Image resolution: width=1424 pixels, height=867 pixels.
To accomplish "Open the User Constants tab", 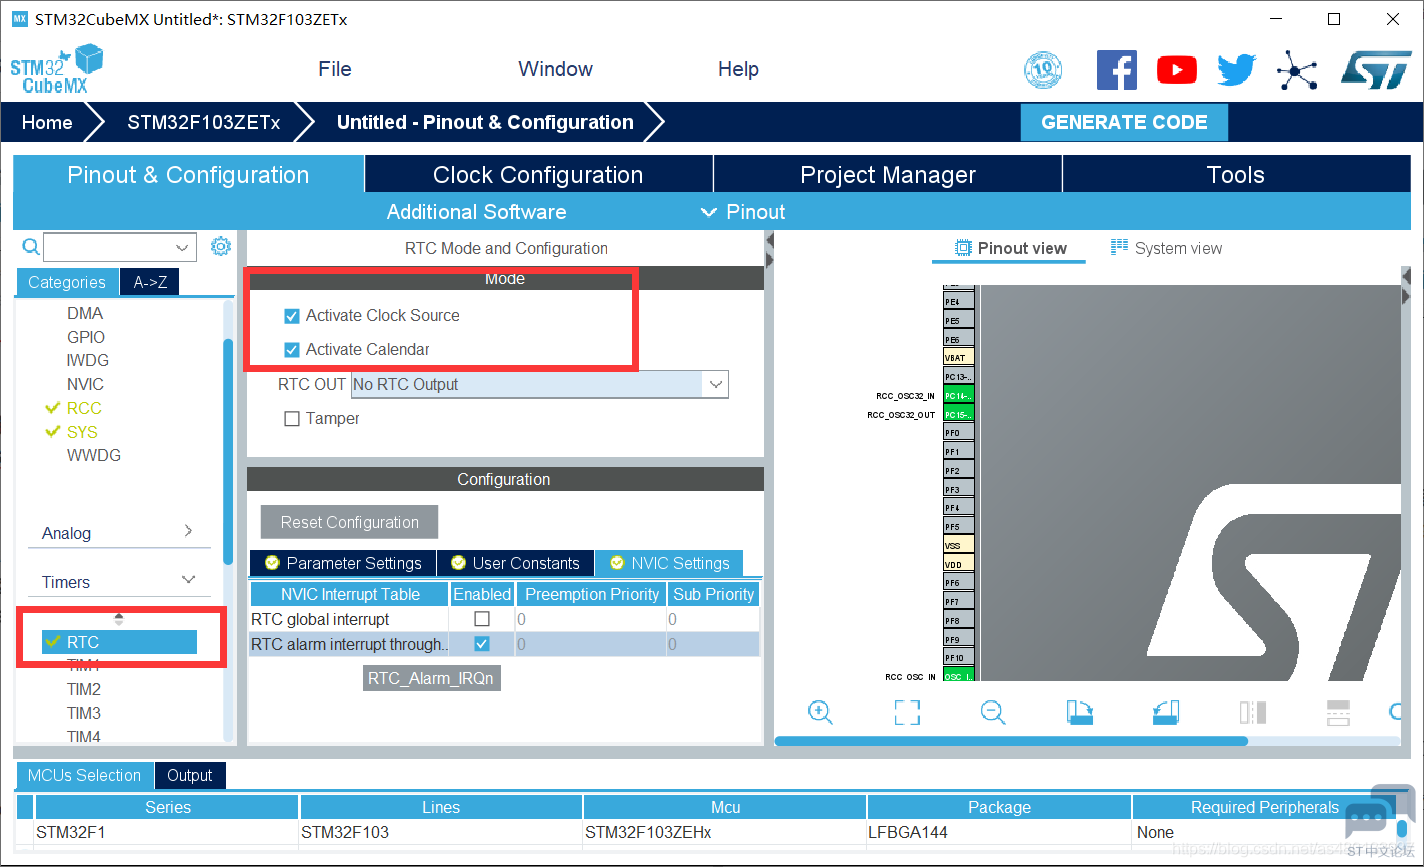I will tap(515, 563).
